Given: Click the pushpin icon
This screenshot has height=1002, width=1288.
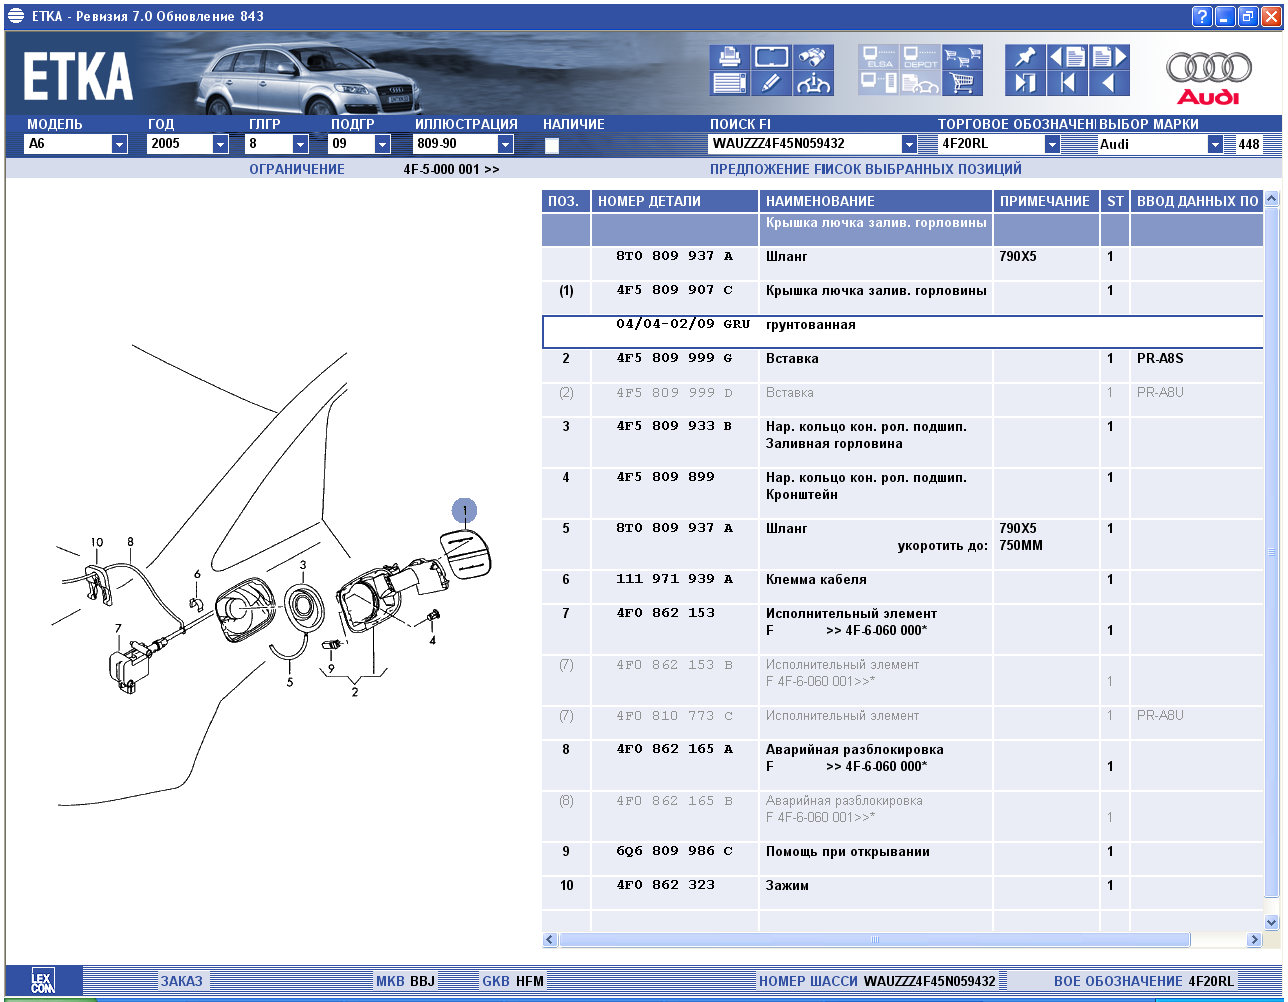Looking at the screenshot, I should click(x=1025, y=57).
